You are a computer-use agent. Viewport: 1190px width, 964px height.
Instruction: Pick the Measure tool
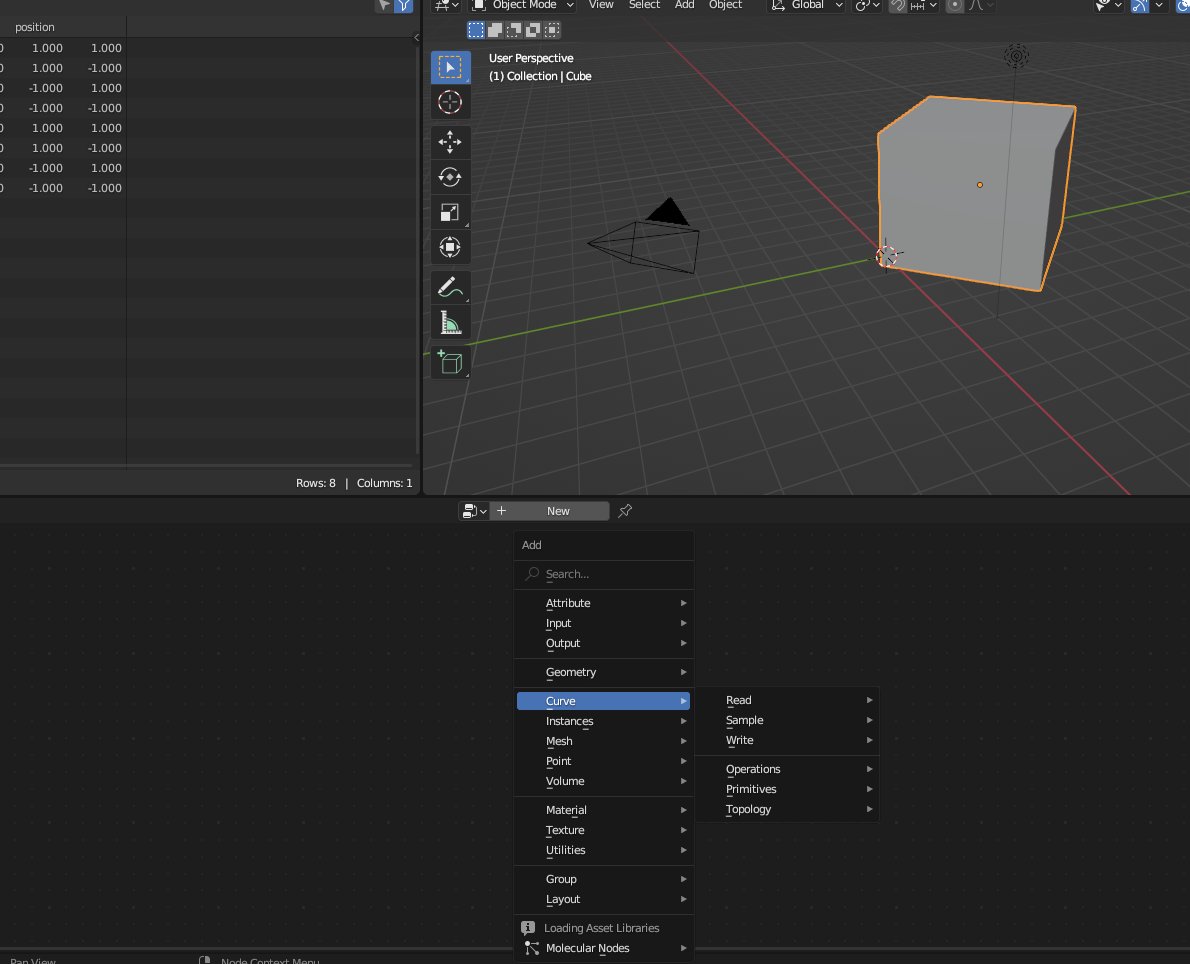pyautogui.click(x=450, y=323)
